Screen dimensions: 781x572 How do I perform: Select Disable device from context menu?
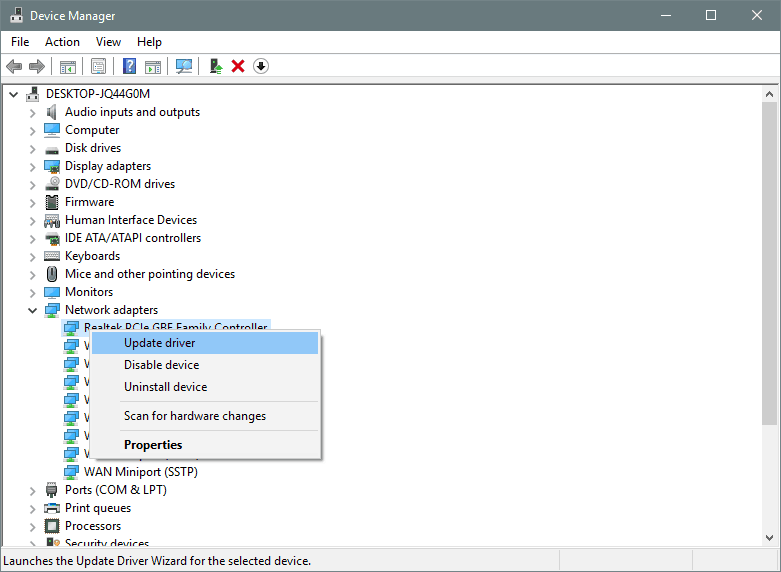pyautogui.click(x=161, y=365)
